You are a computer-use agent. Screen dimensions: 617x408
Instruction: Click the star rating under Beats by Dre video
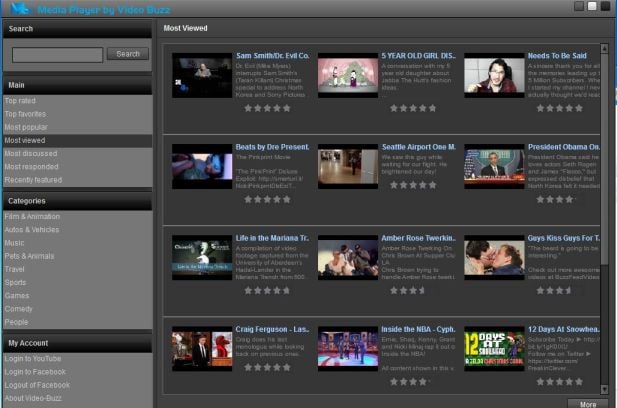pos(267,199)
